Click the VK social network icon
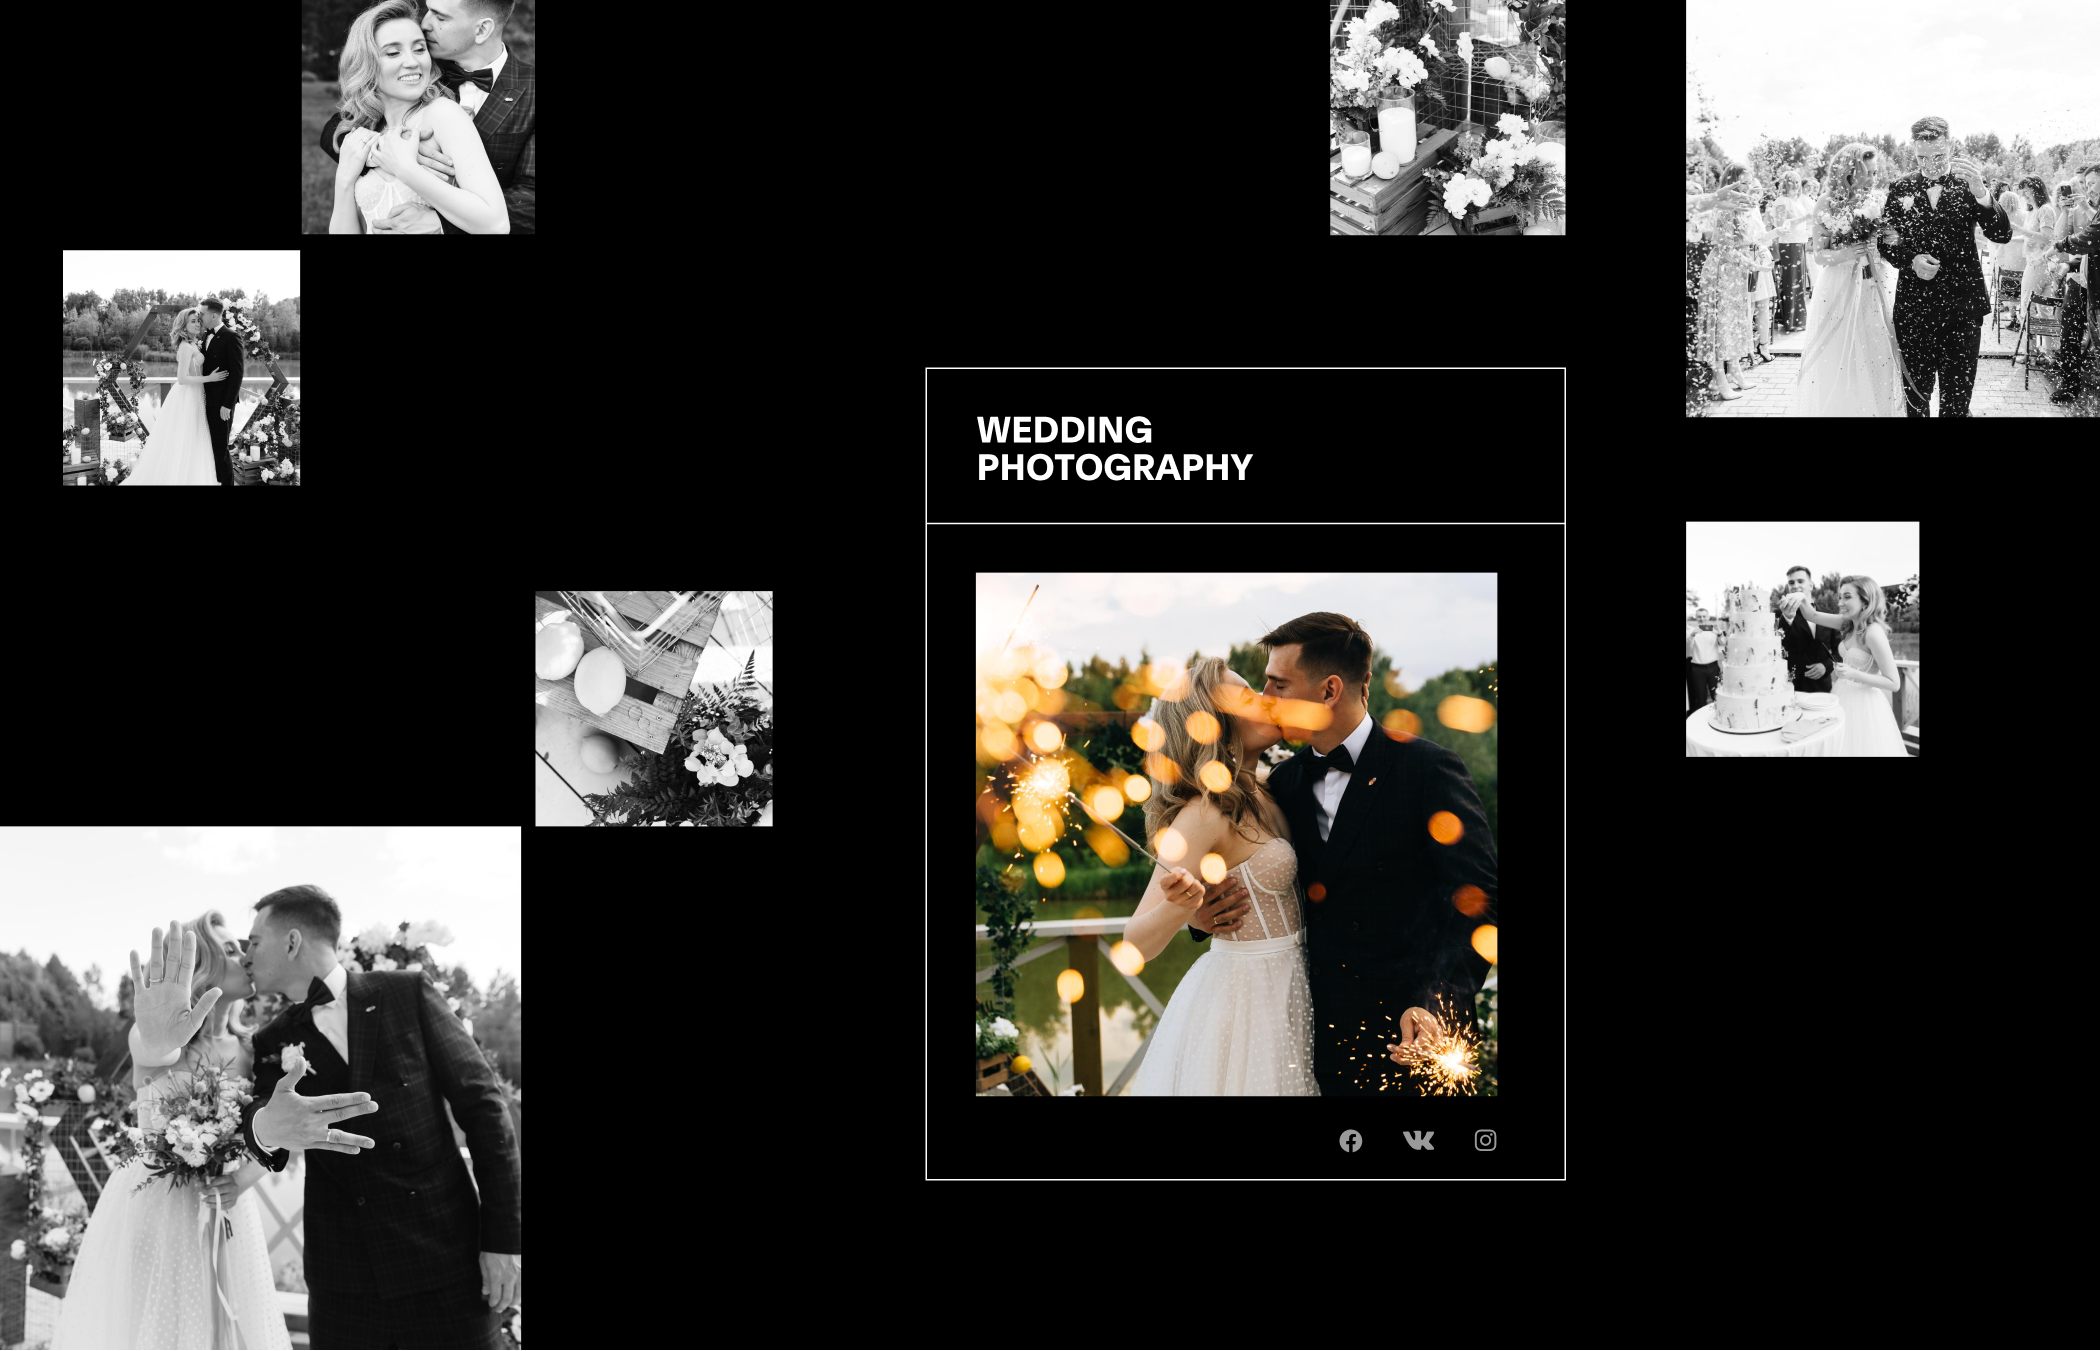 coord(1418,1141)
